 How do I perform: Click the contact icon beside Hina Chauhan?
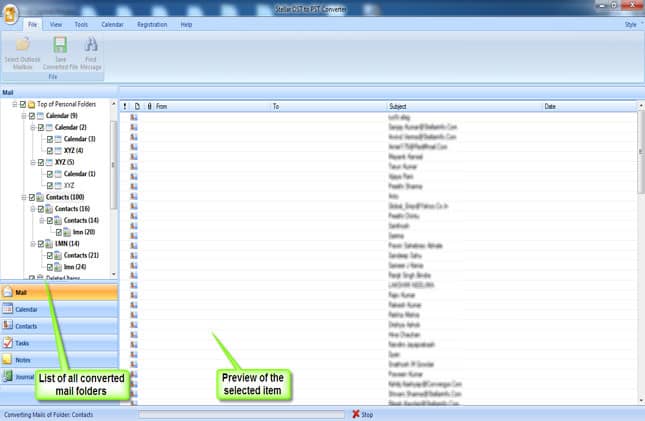[x=134, y=335]
